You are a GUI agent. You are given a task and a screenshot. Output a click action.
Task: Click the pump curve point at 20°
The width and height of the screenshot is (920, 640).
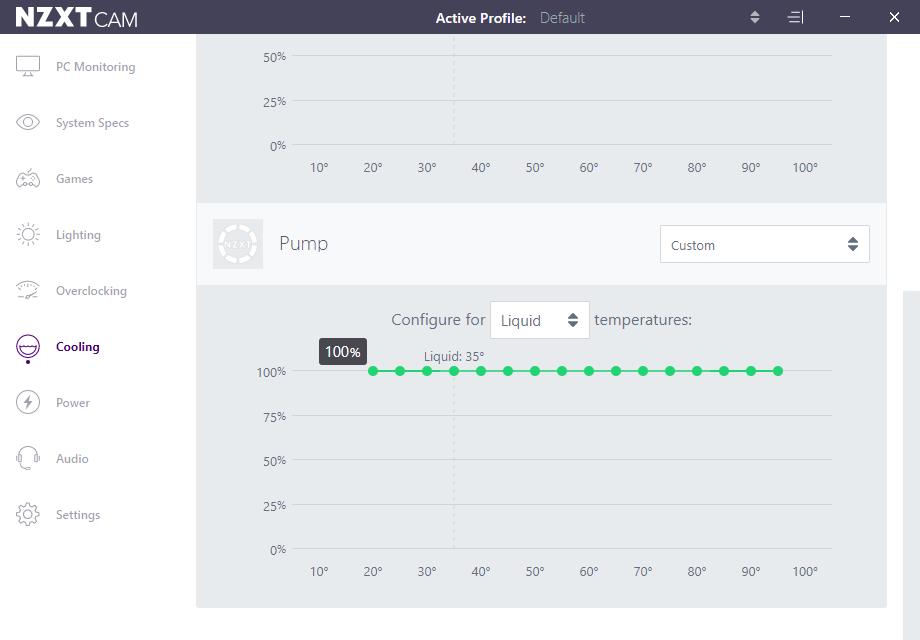(x=373, y=371)
